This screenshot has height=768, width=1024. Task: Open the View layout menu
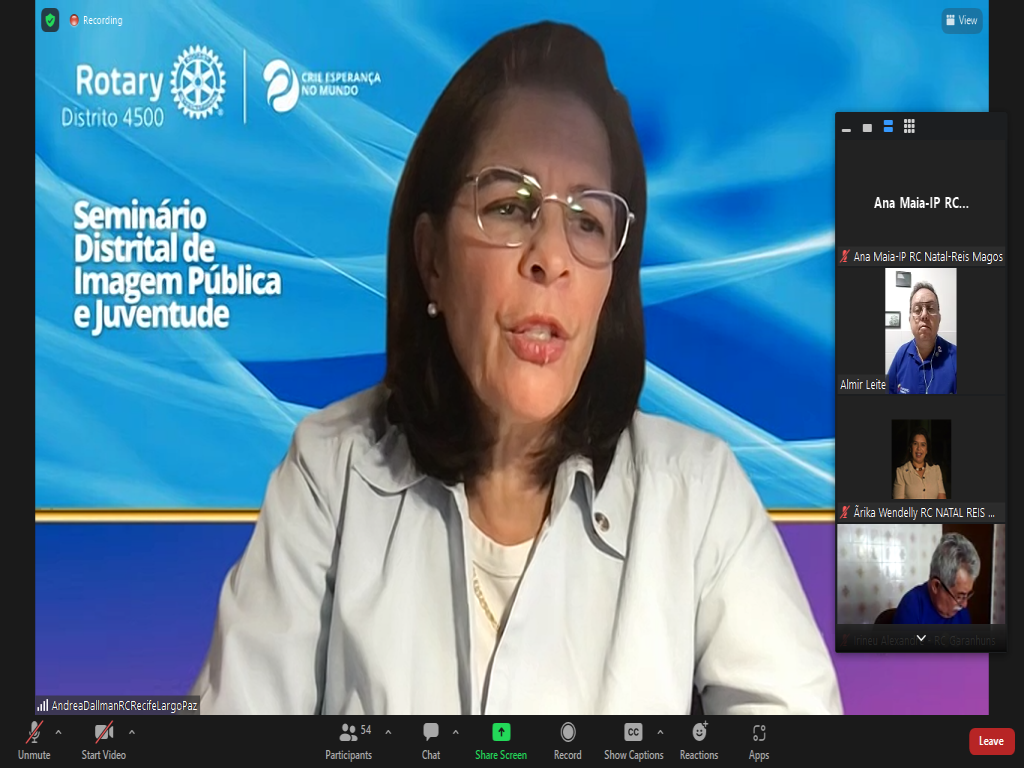(961, 20)
